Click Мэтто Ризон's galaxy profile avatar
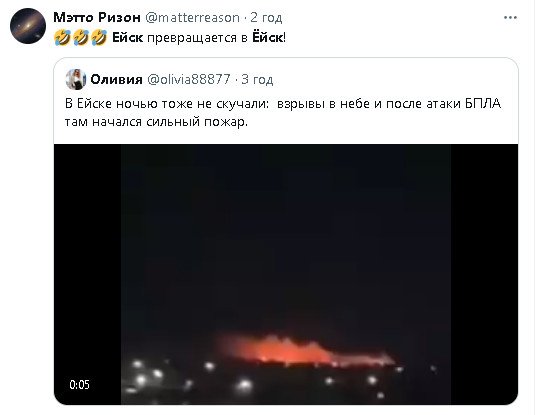The image size is (549, 415). click(x=28, y=26)
